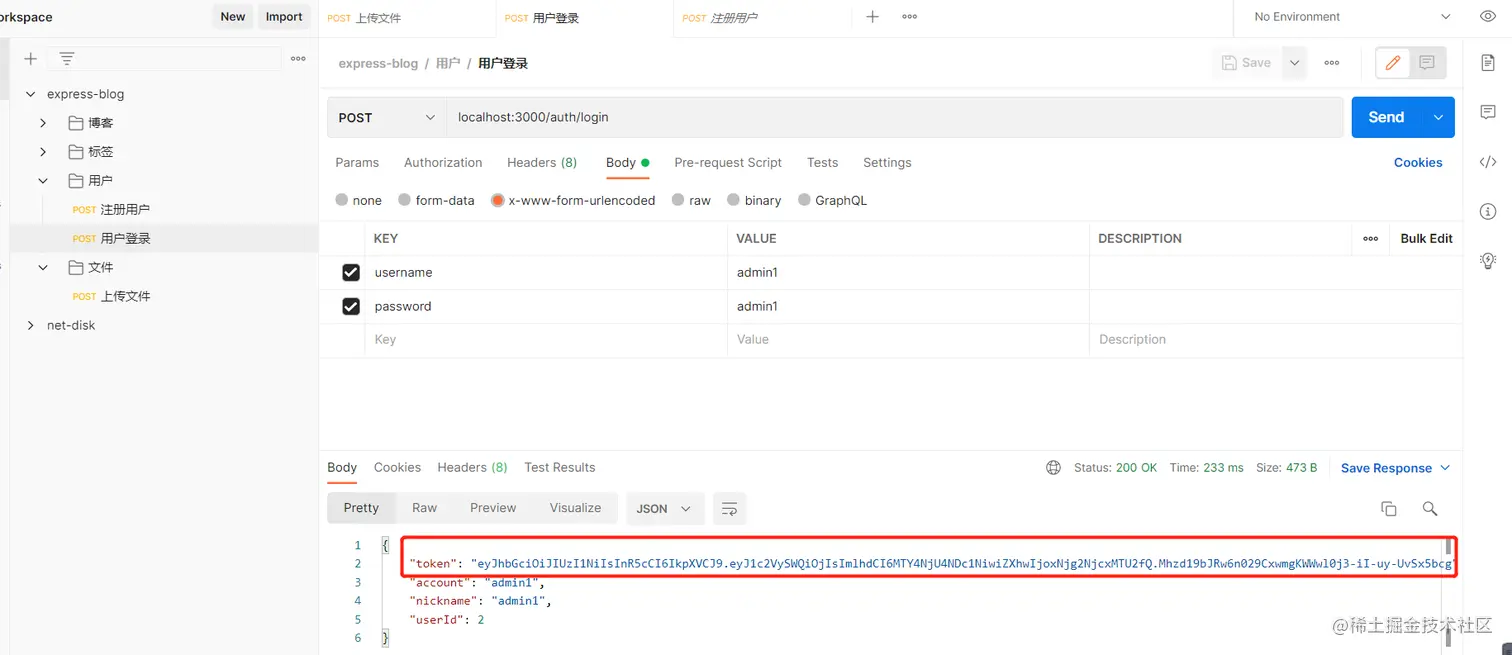1512x655 pixels.
Task: Open comments icon in right sidebar
Action: 1488,112
